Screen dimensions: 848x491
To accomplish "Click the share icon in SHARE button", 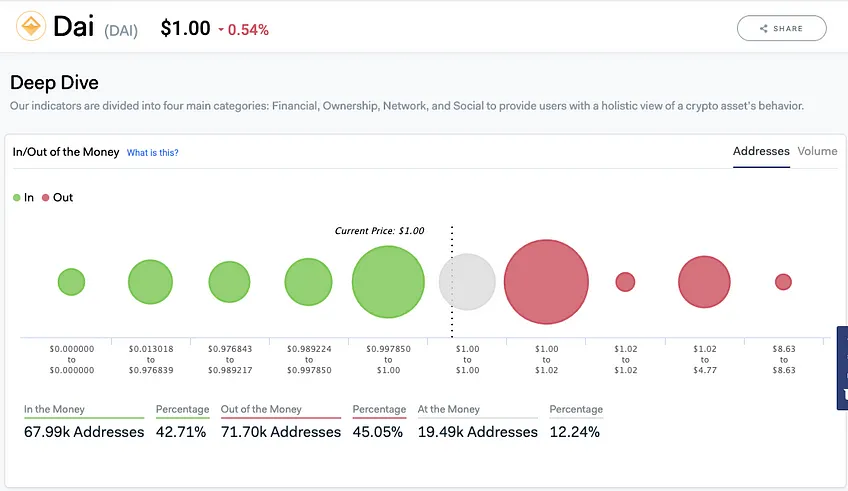I will pyautogui.click(x=764, y=29).
